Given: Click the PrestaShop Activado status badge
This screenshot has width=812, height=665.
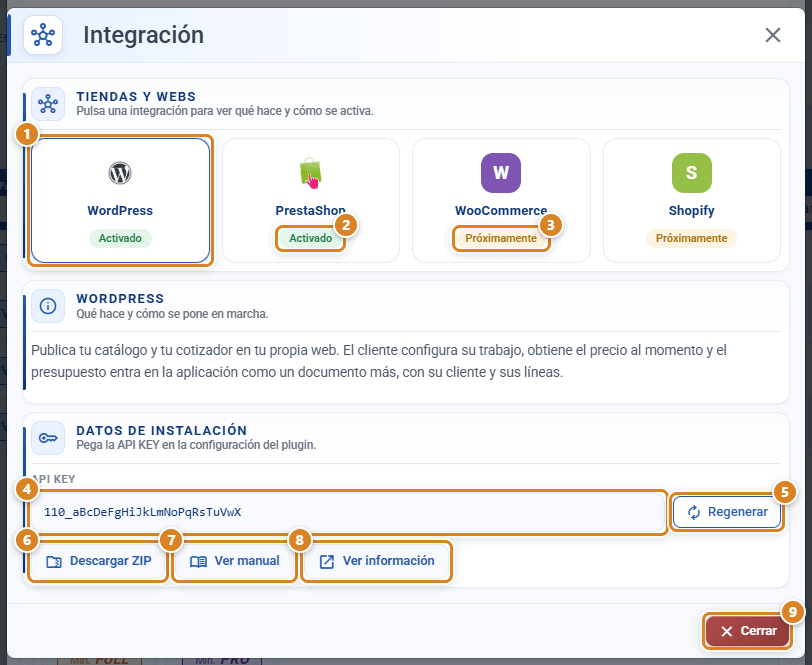Looking at the screenshot, I should [311, 238].
